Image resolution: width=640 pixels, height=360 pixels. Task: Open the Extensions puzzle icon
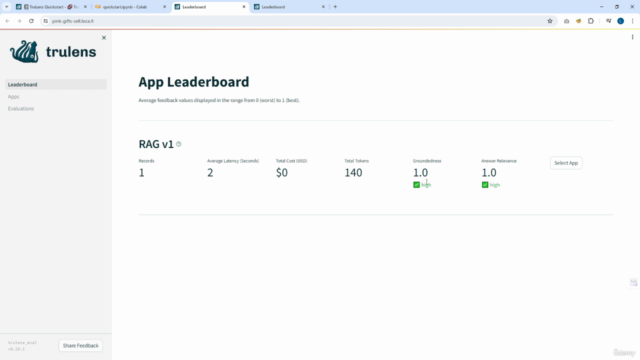click(591, 21)
